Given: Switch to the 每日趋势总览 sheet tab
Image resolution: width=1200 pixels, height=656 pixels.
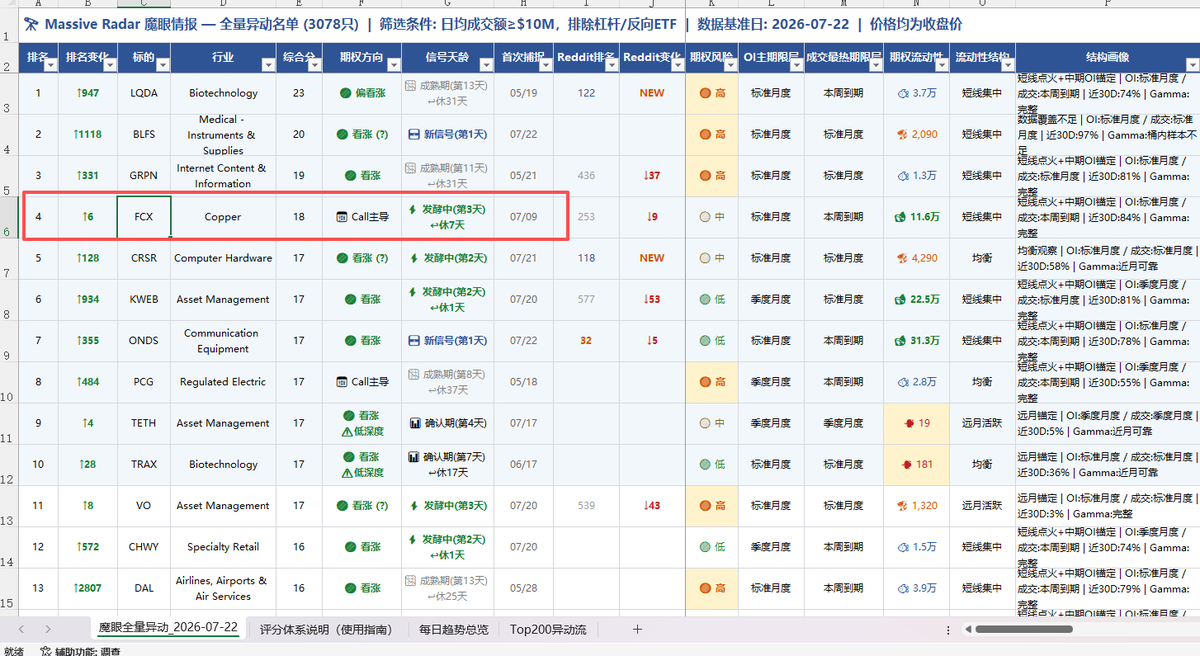Looking at the screenshot, I should click(x=453, y=629).
